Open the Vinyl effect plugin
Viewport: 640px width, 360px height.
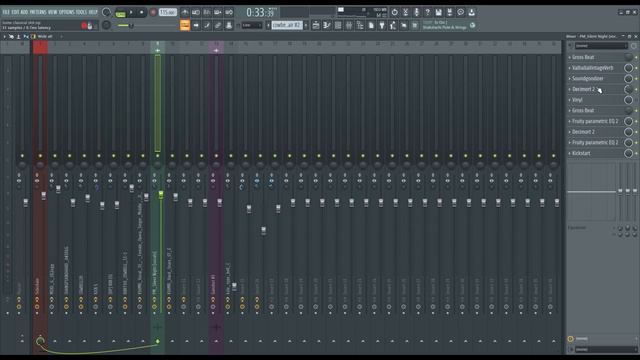point(577,100)
